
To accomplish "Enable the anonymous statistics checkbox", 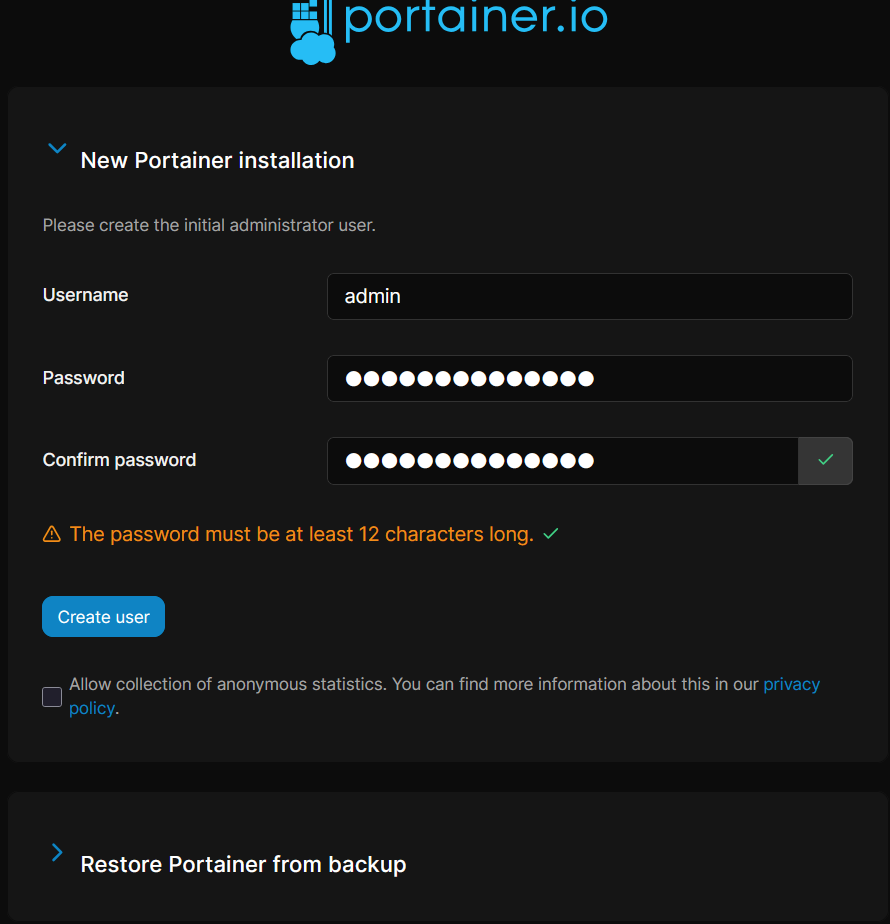I will 52,697.
